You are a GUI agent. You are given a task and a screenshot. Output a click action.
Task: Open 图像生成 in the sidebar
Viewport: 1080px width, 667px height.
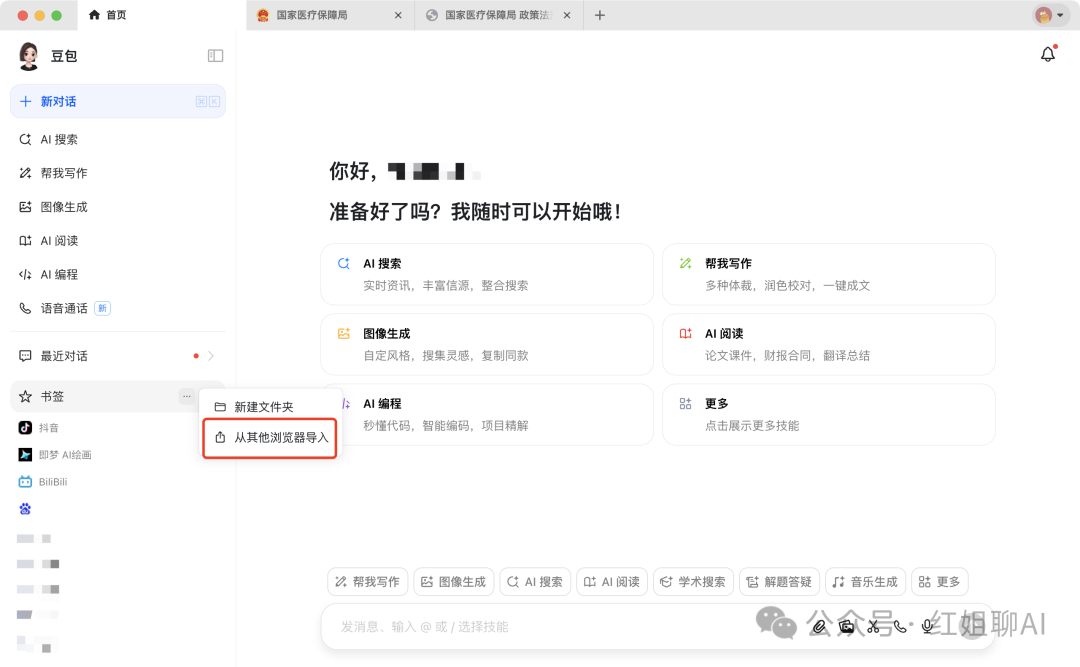(118, 207)
